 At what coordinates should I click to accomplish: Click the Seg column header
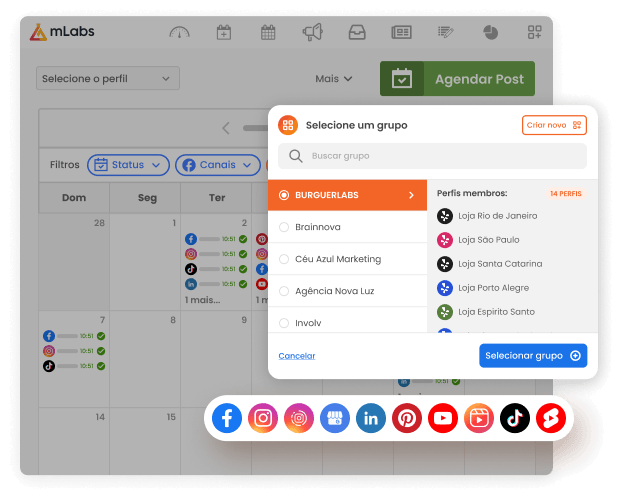(x=147, y=197)
